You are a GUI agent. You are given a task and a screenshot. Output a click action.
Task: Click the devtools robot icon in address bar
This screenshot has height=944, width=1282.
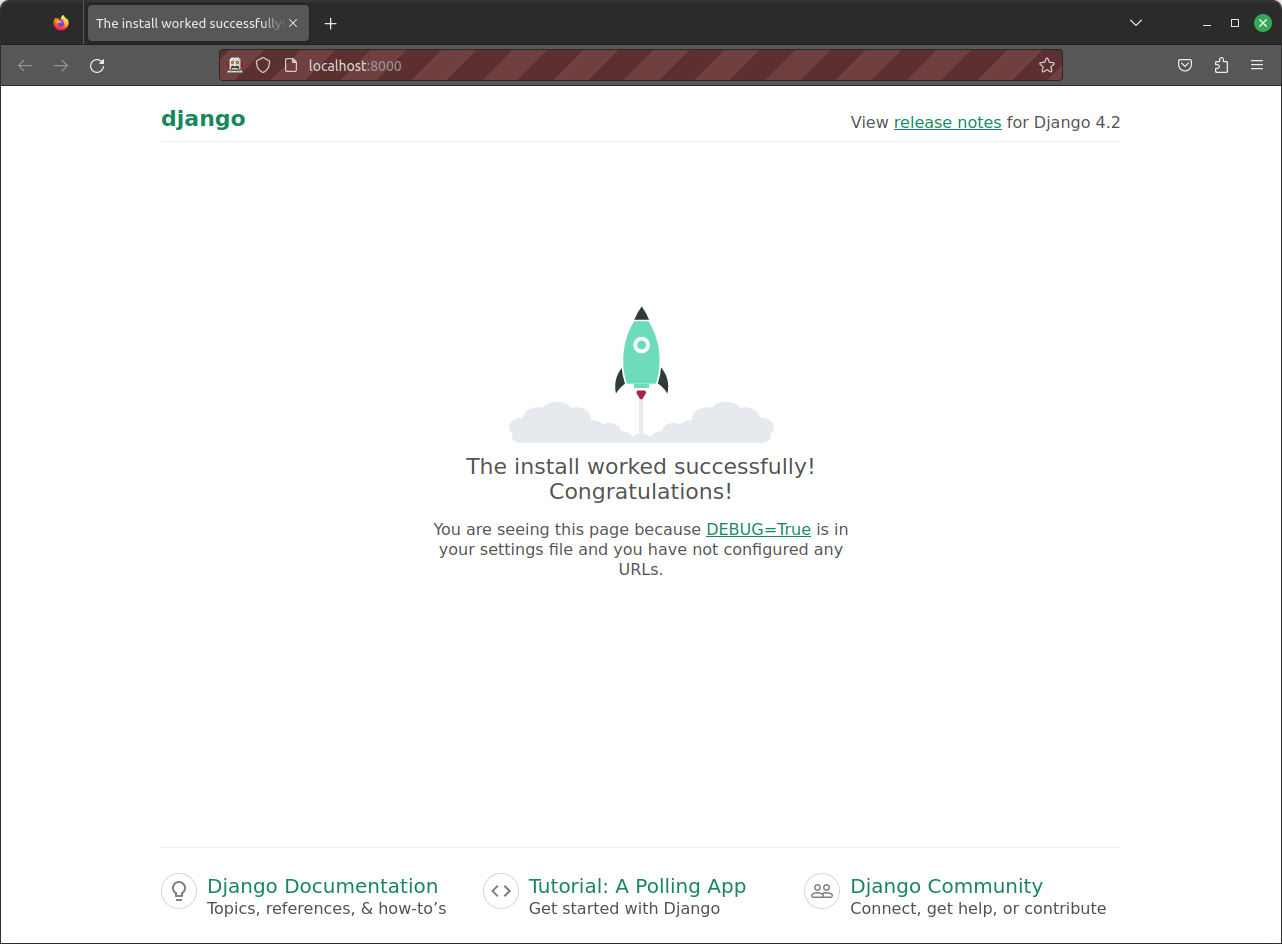coord(235,66)
